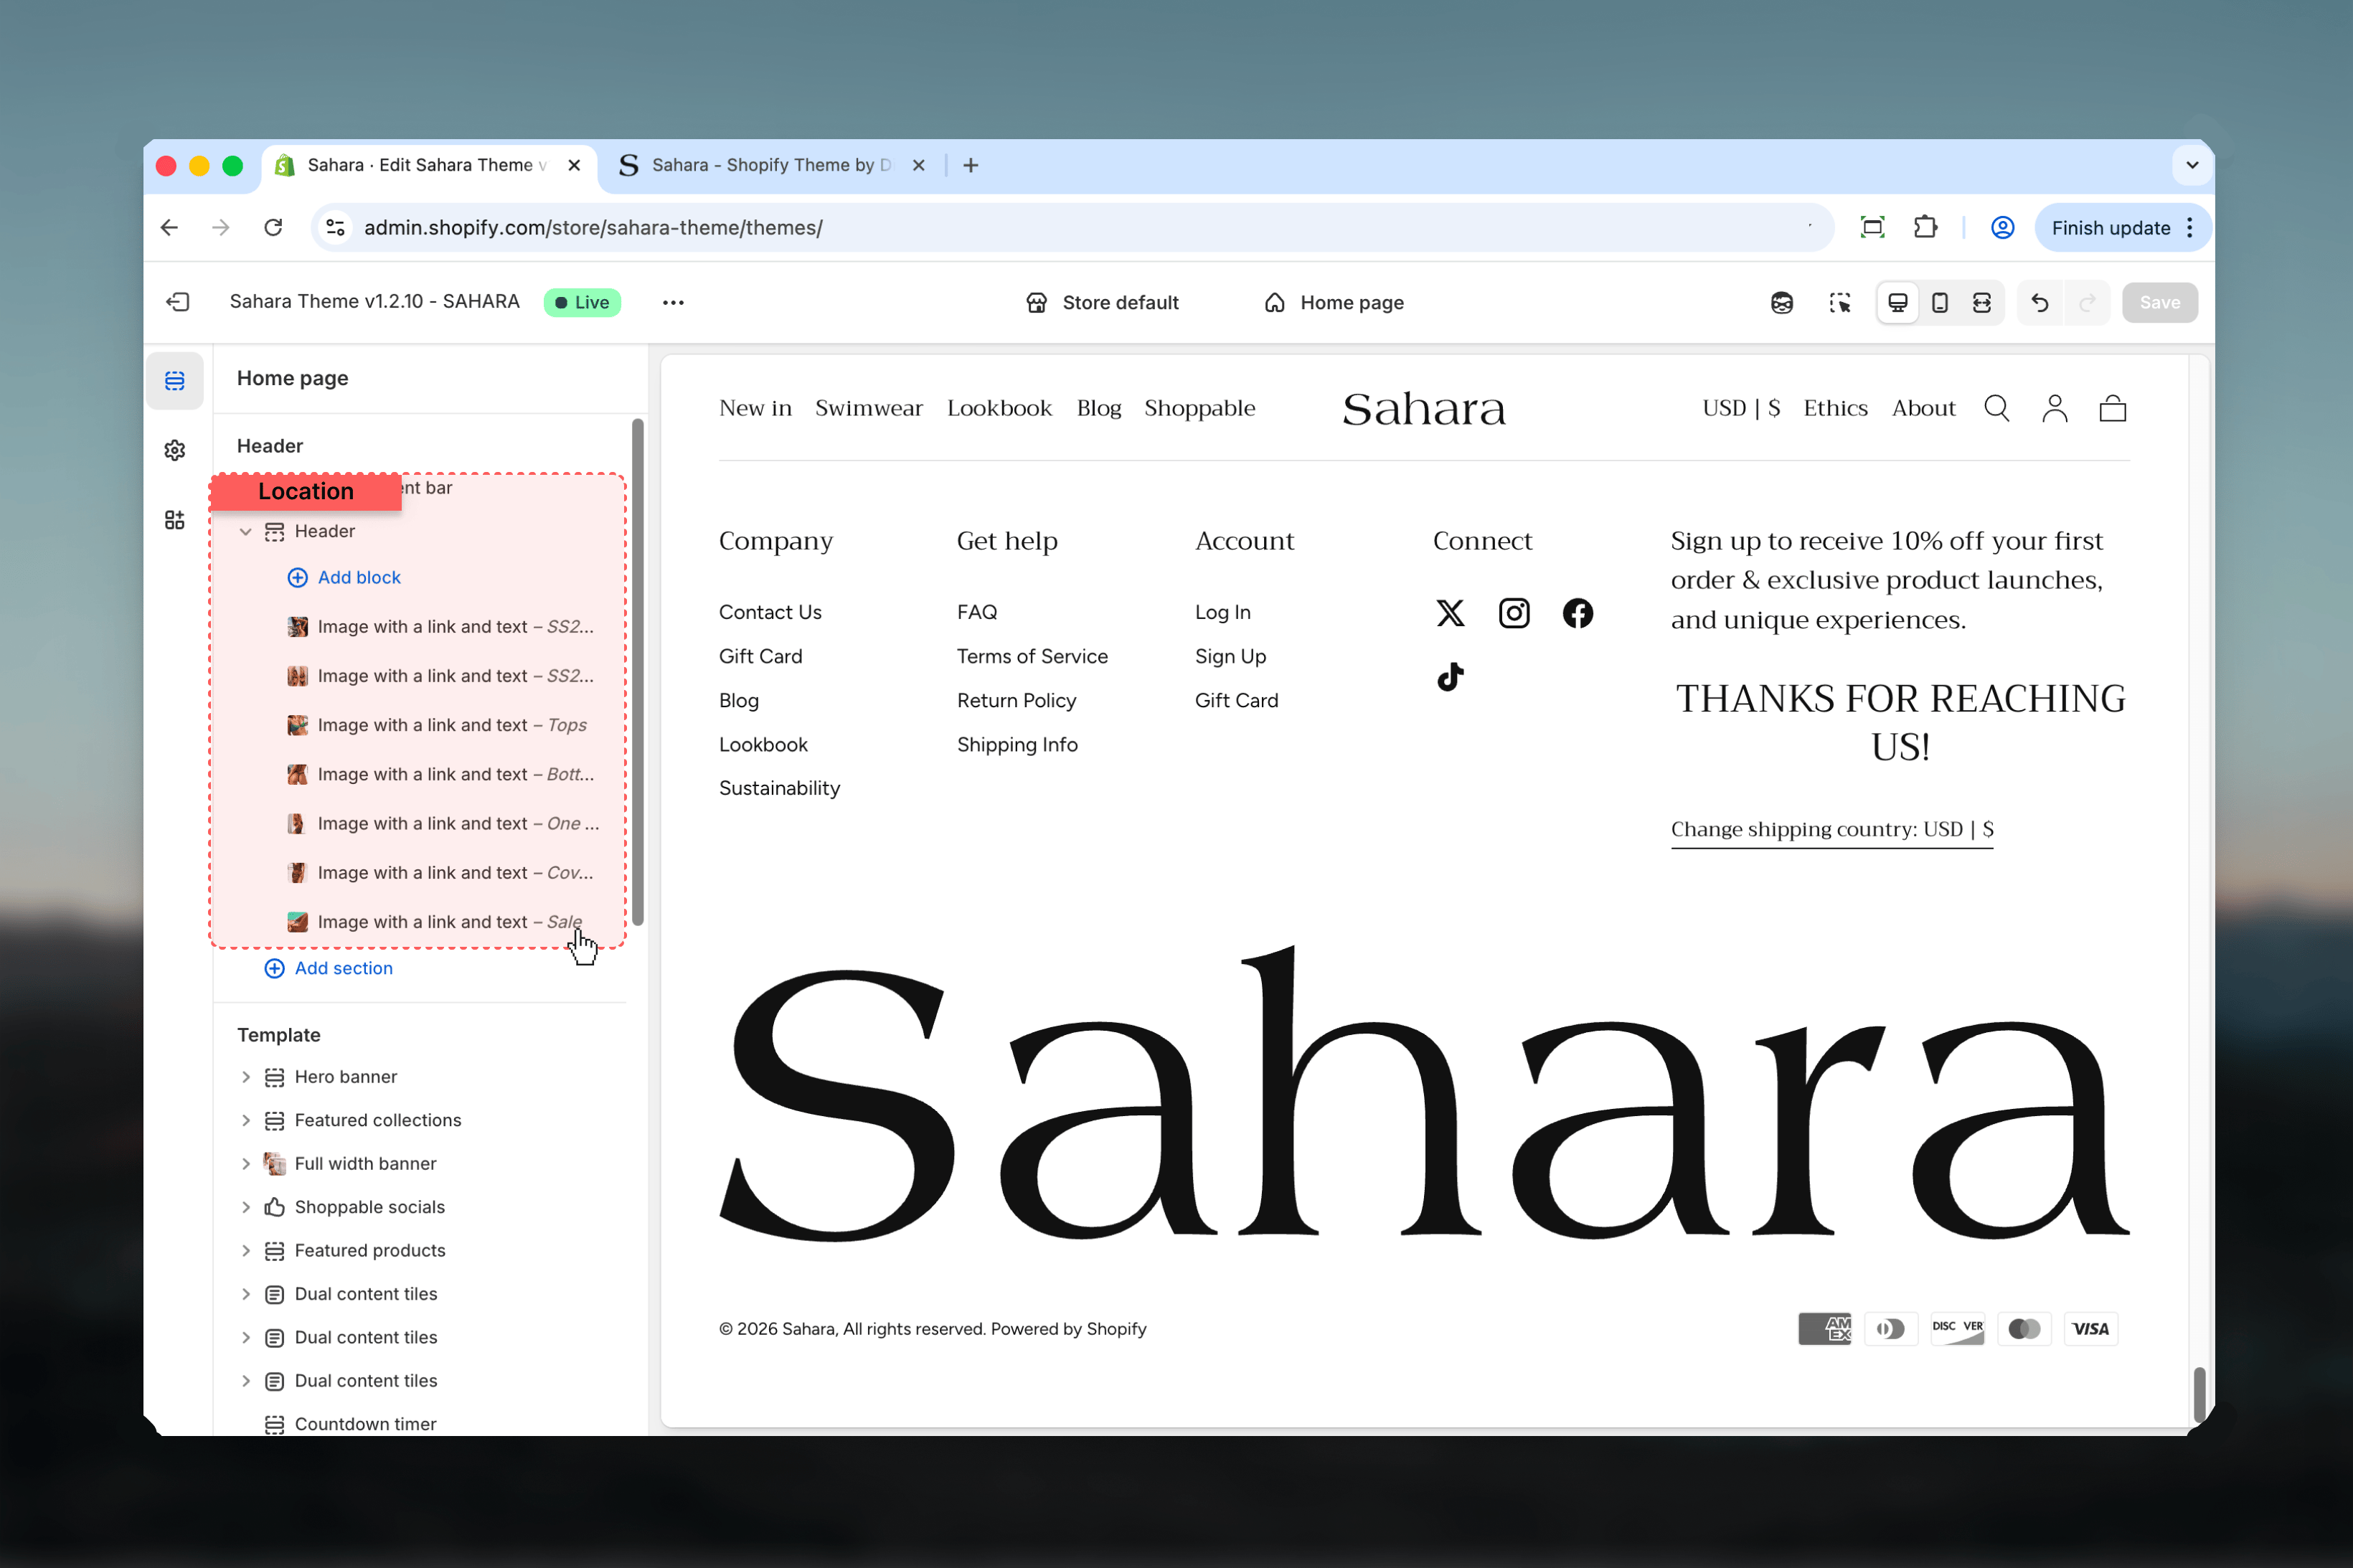The width and height of the screenshot is (2353, 1568).
Task: Go back in browser history
Action: [169, 228]
